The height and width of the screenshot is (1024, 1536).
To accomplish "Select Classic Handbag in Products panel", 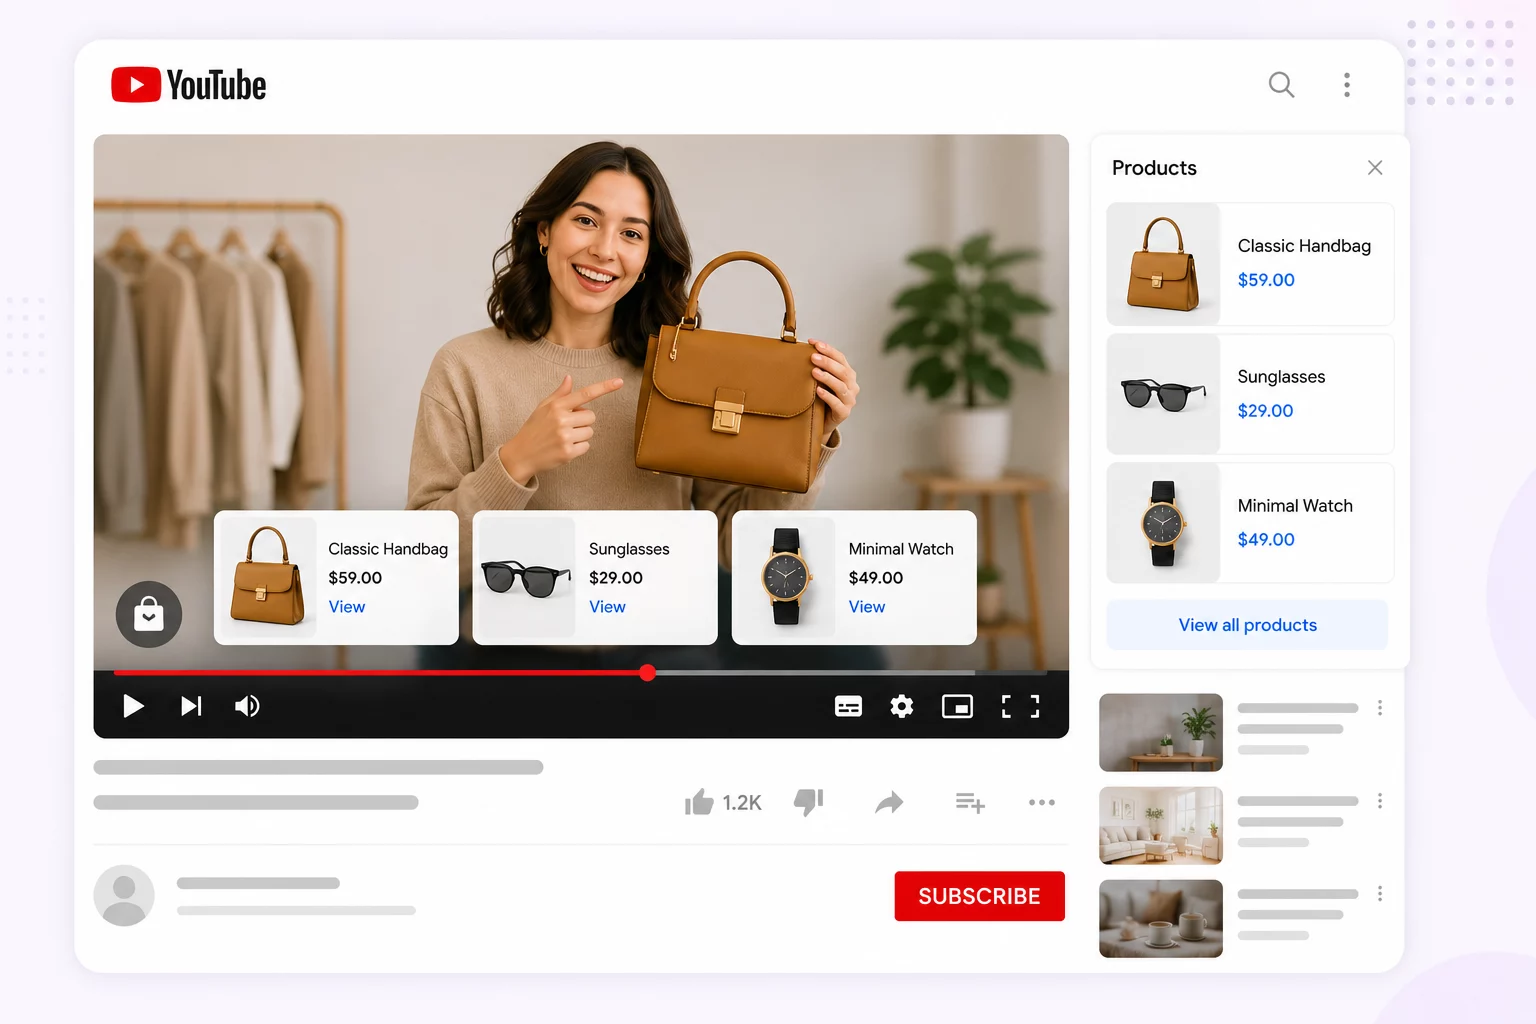I will pyautogui.click(x=1250, y=264).
